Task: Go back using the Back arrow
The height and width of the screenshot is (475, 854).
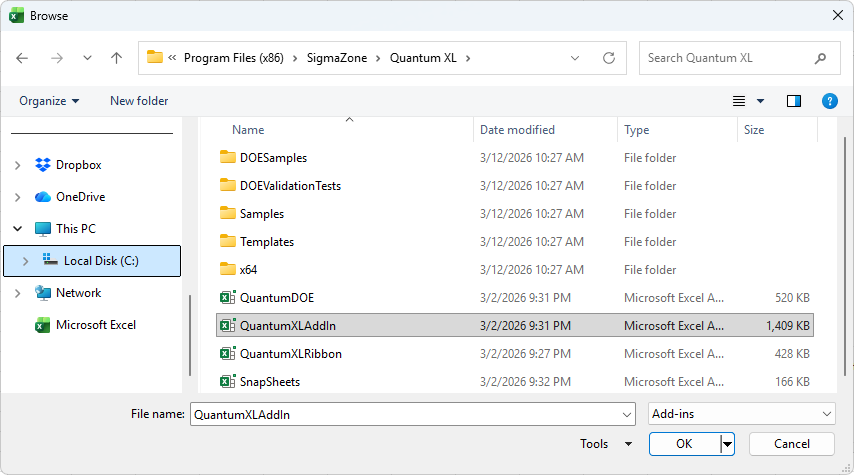Action: 22,58
